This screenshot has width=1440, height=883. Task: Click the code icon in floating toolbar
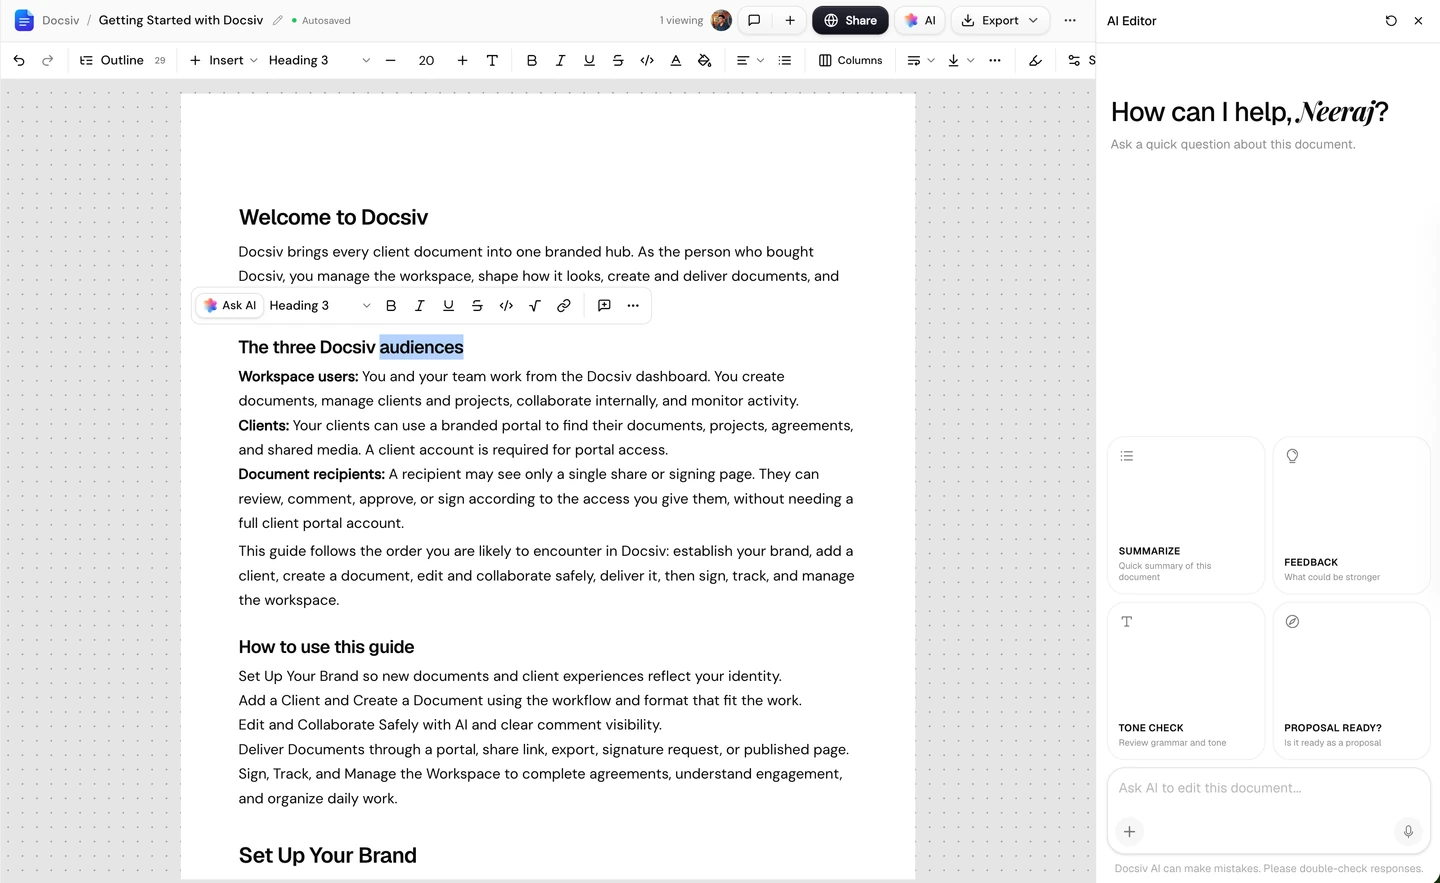[x=506, y=305]
